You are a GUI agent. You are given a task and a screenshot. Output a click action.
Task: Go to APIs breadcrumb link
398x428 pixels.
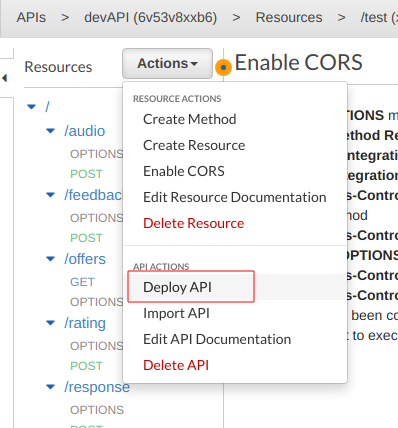tap(31, 17)
